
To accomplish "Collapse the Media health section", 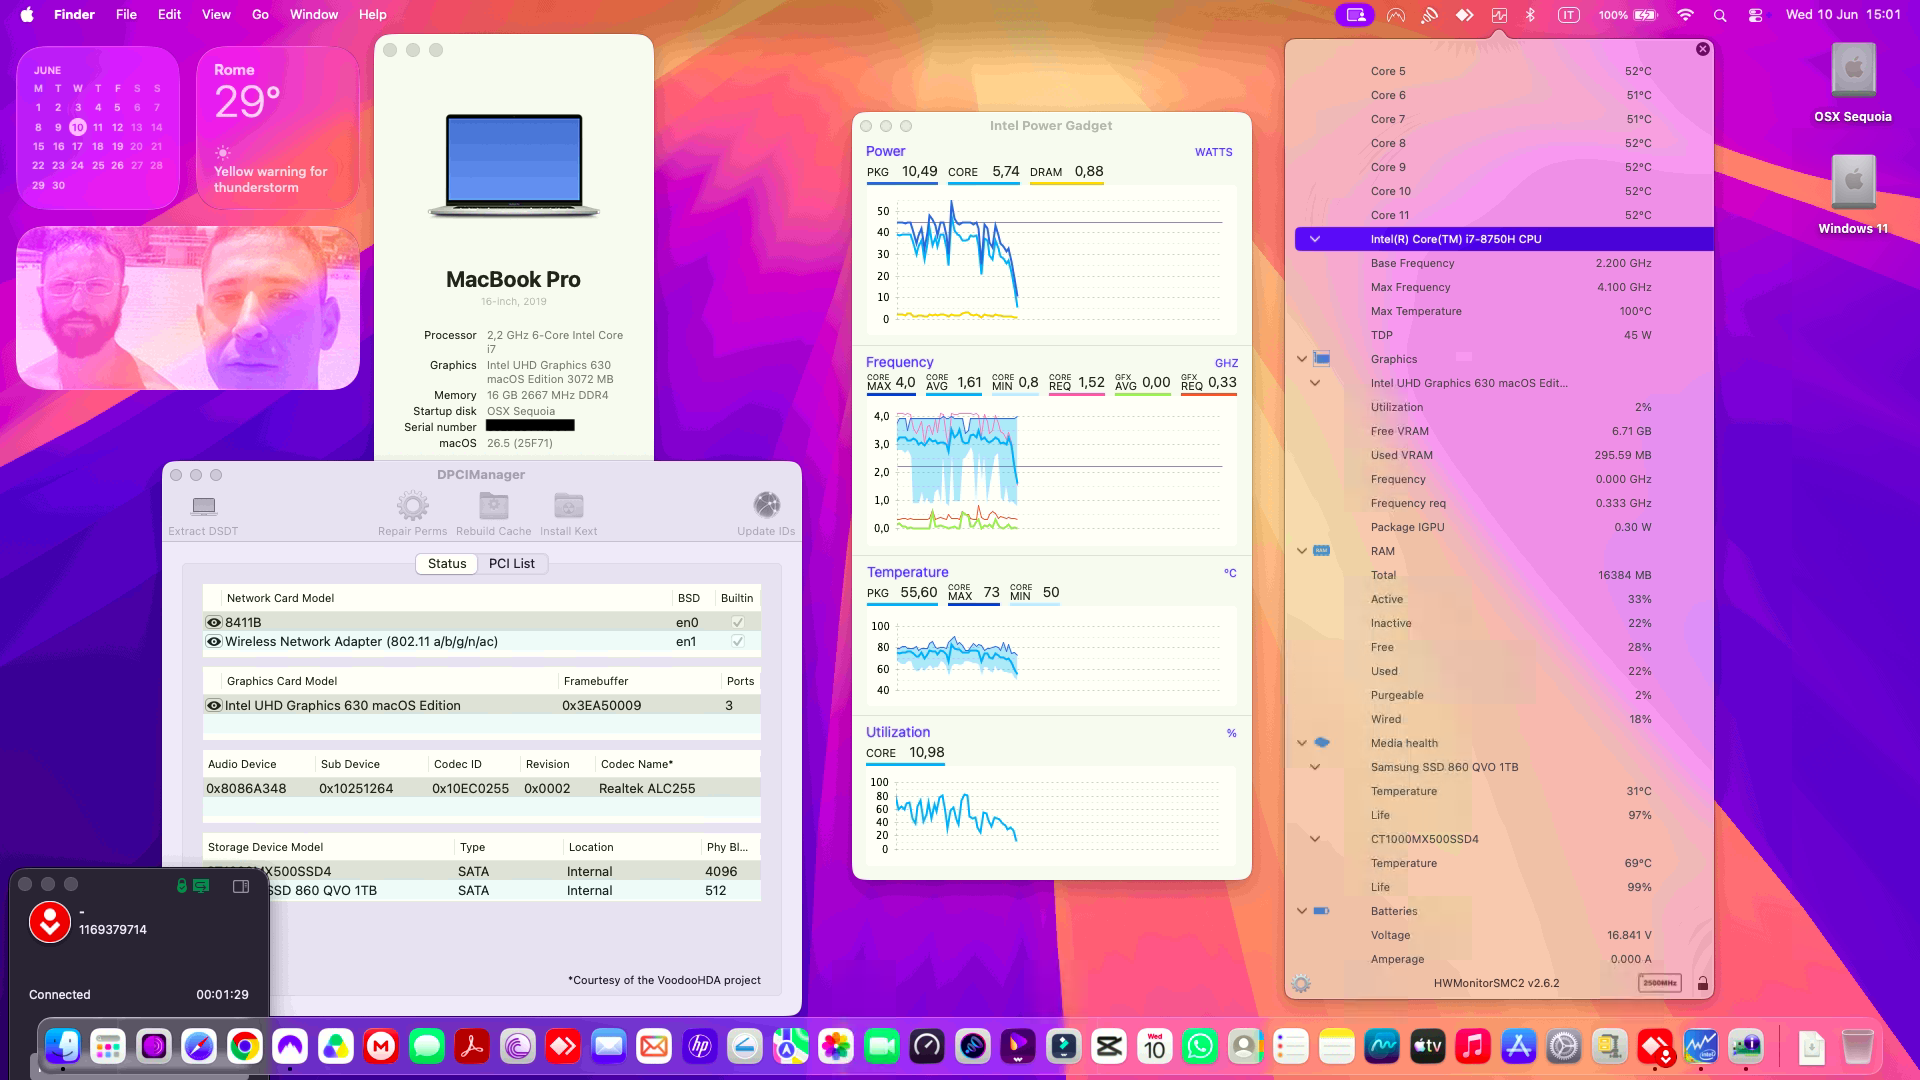I will point(1302,743).
